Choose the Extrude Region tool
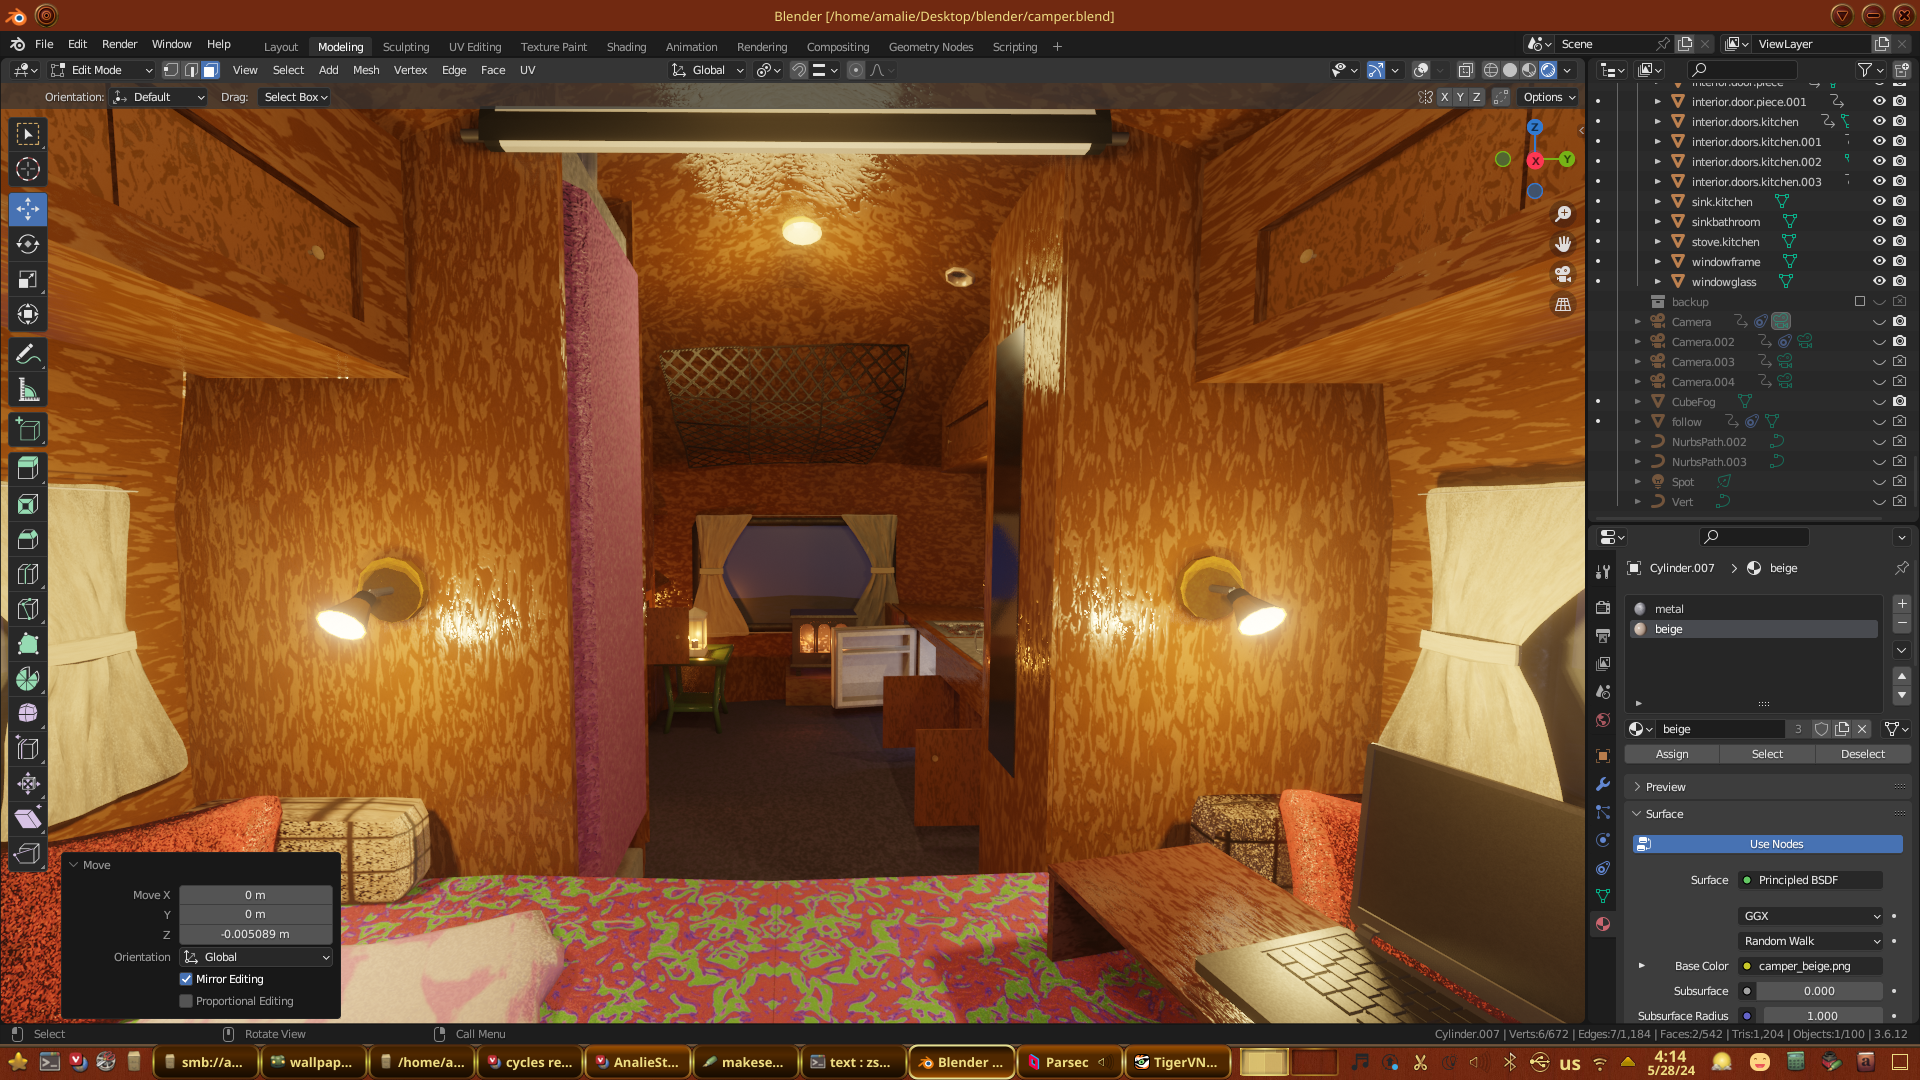The width and height of the screenshot is (1920, 1080). click(x=28, y=467)
